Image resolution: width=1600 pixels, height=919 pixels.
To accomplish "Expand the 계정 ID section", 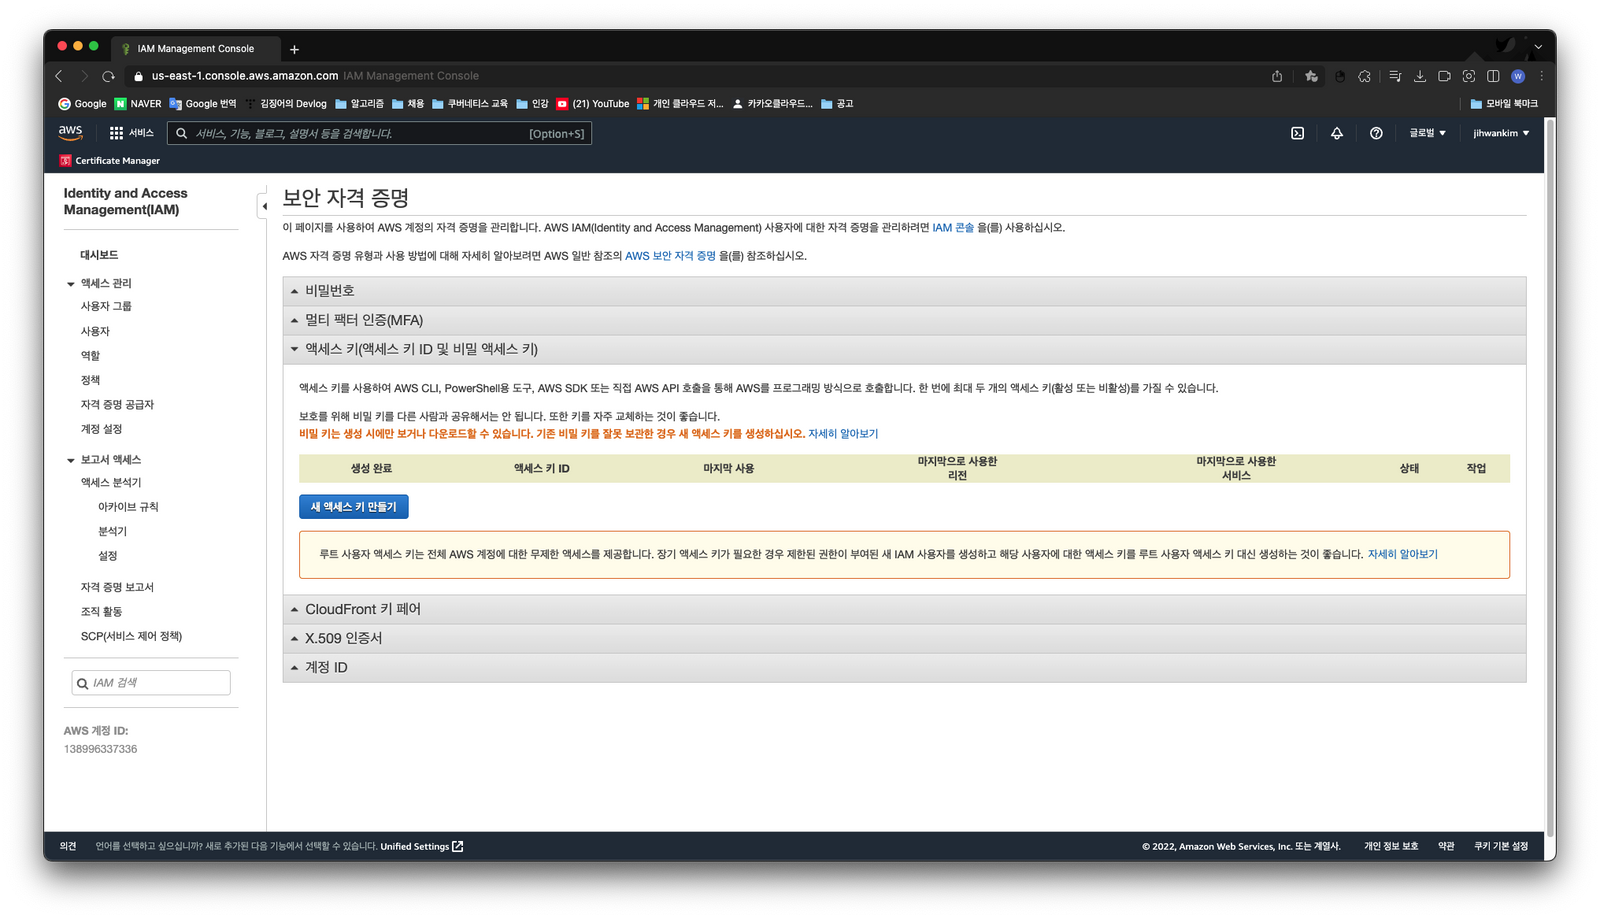I will coord(904,667).
